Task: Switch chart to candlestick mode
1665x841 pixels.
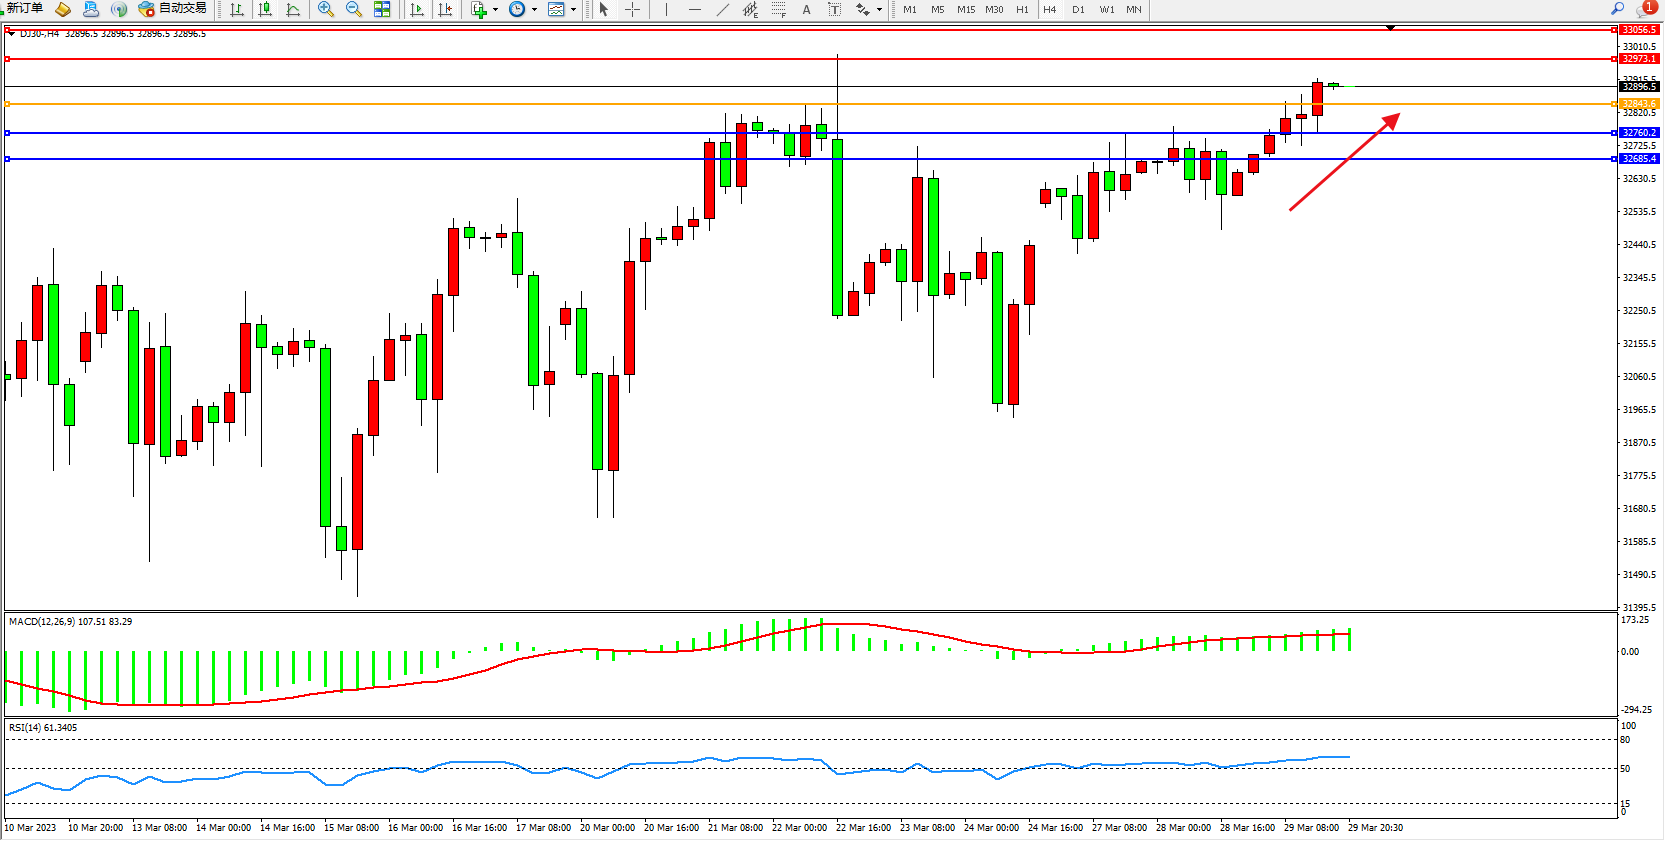Action: pos(265,9)
